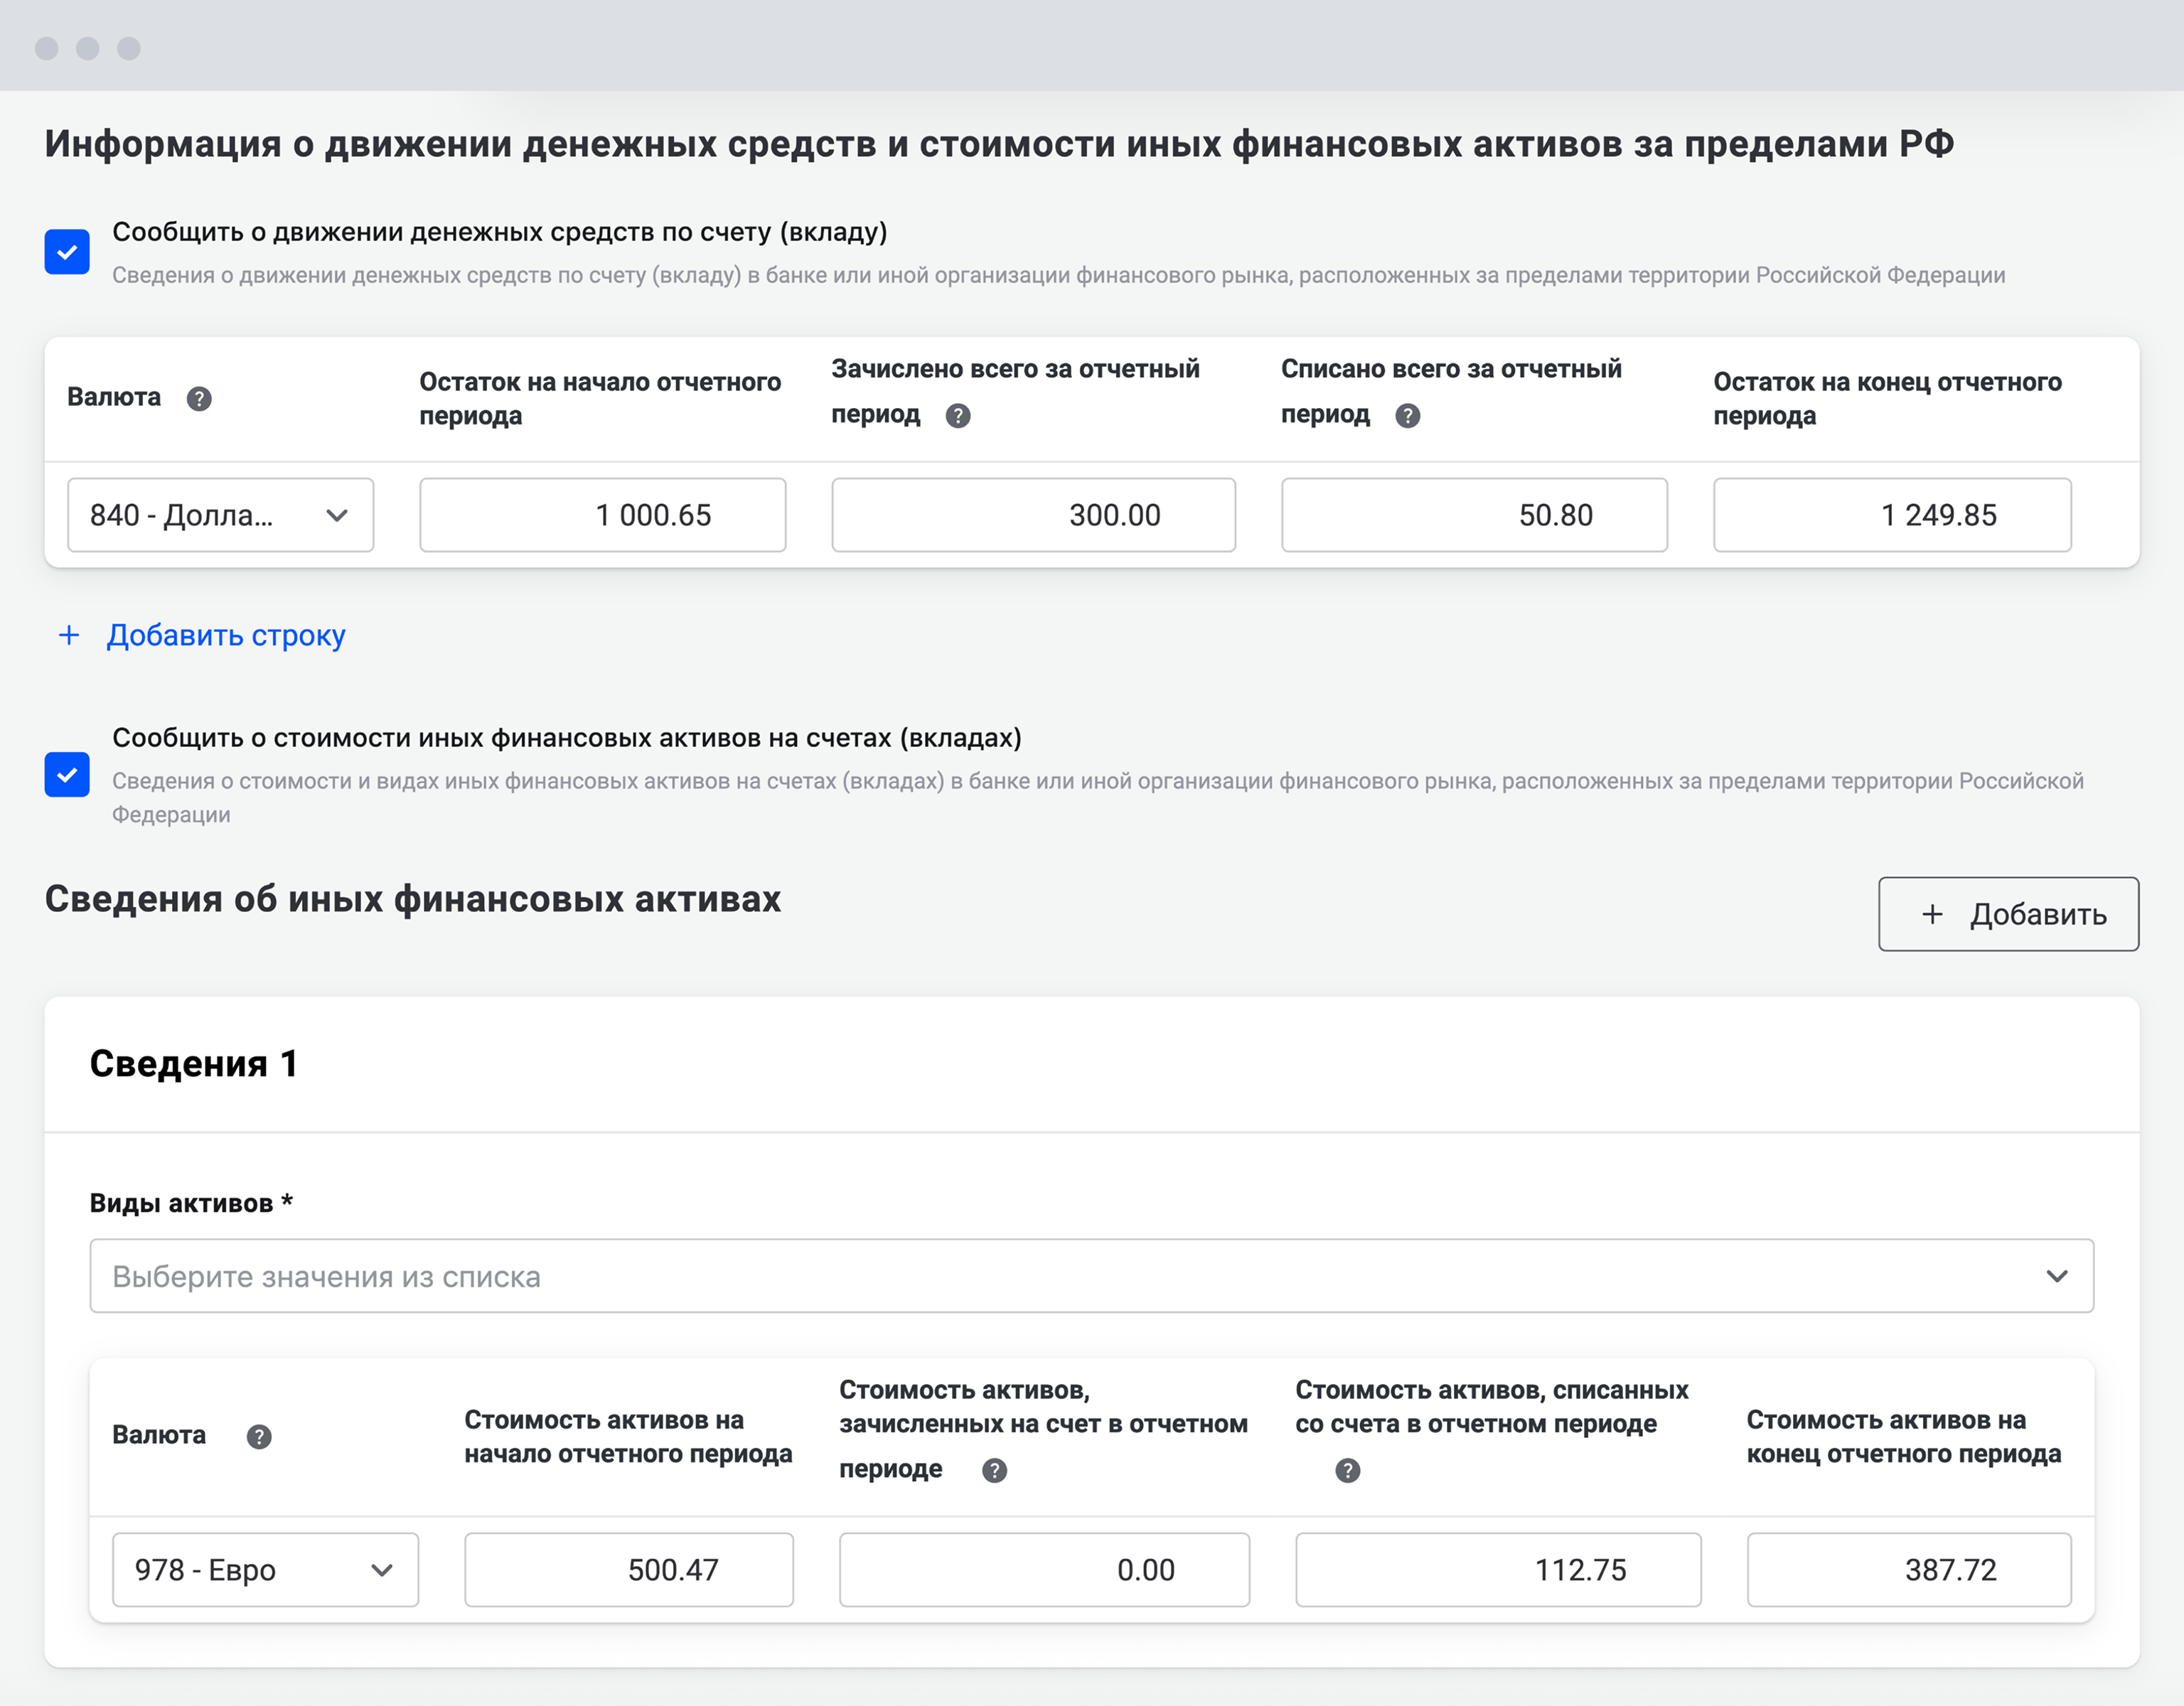Uncheck Сообщить о движении денежных средств checkbox

click(67, 252)
